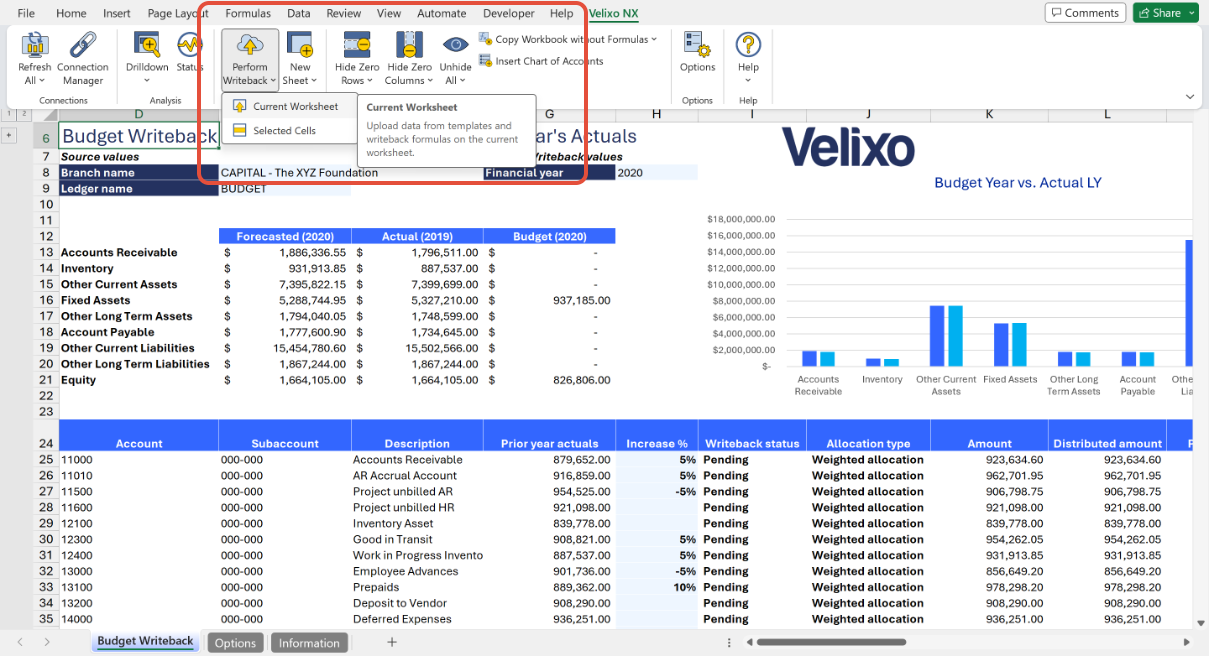Click the horizontal scrollbar left arrow
1209x656 pixels.
(747, 642)
